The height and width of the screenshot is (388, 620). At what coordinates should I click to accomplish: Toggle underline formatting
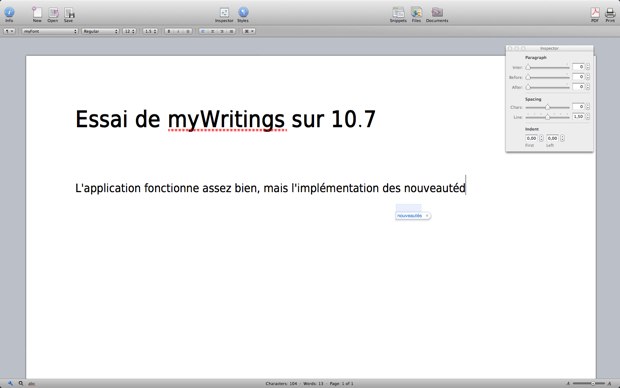[188, 31]
